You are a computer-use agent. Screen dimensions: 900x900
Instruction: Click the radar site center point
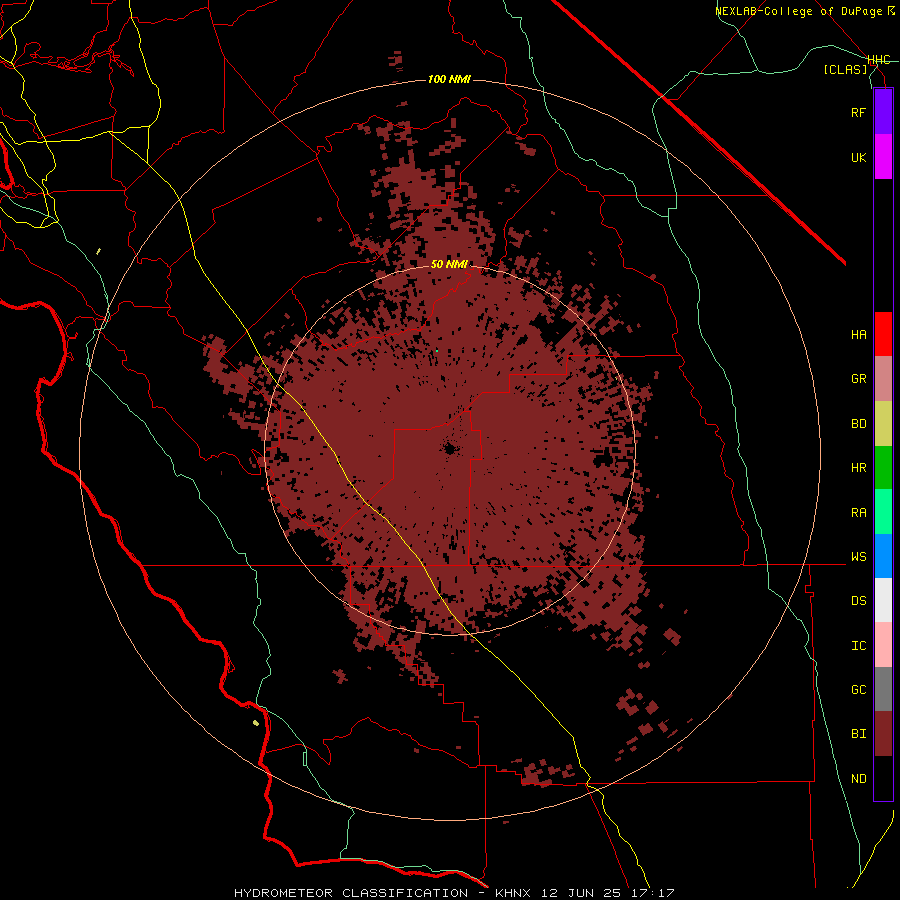click(x=449, y=449)
